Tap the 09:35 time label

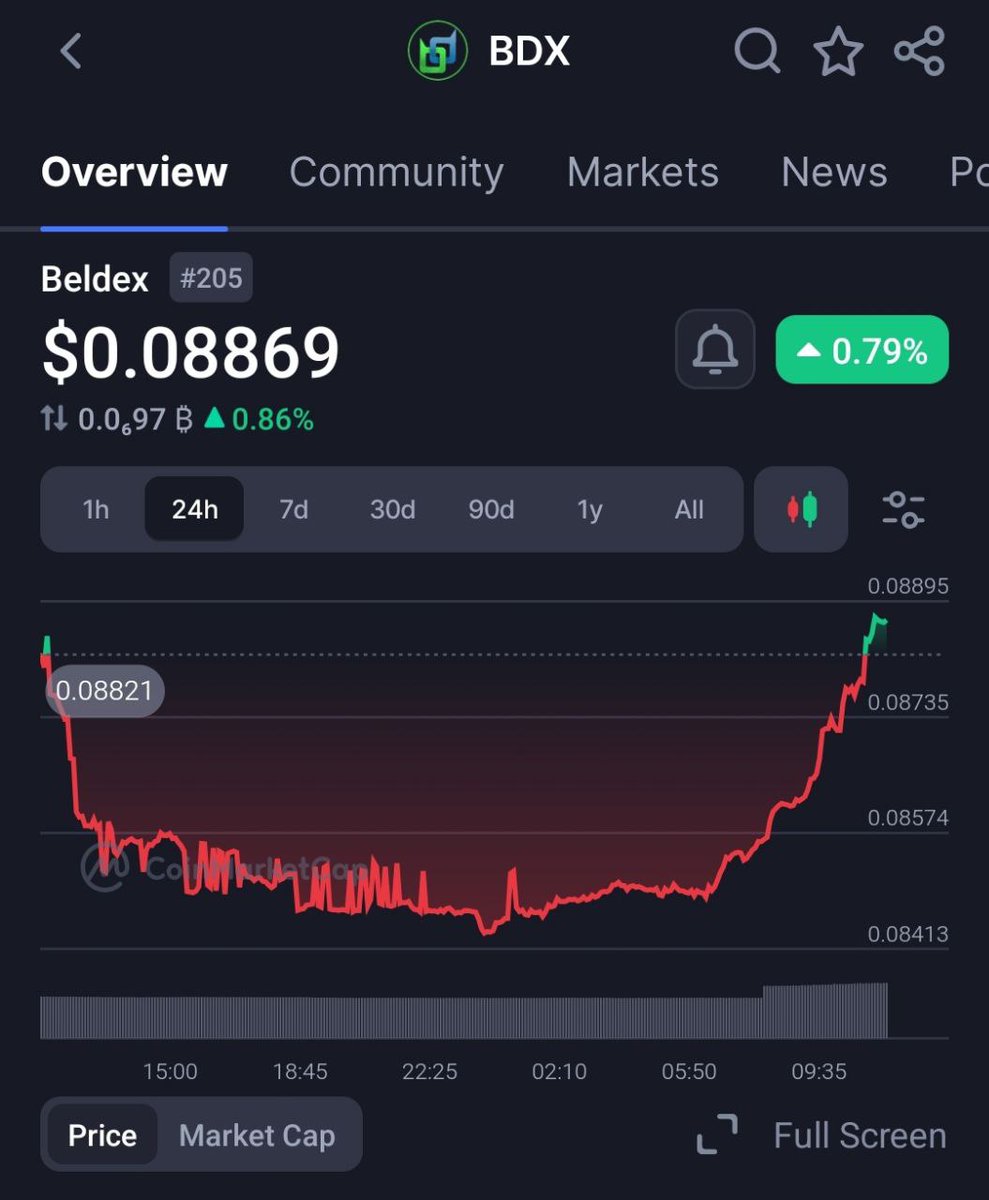(819, 1071)
